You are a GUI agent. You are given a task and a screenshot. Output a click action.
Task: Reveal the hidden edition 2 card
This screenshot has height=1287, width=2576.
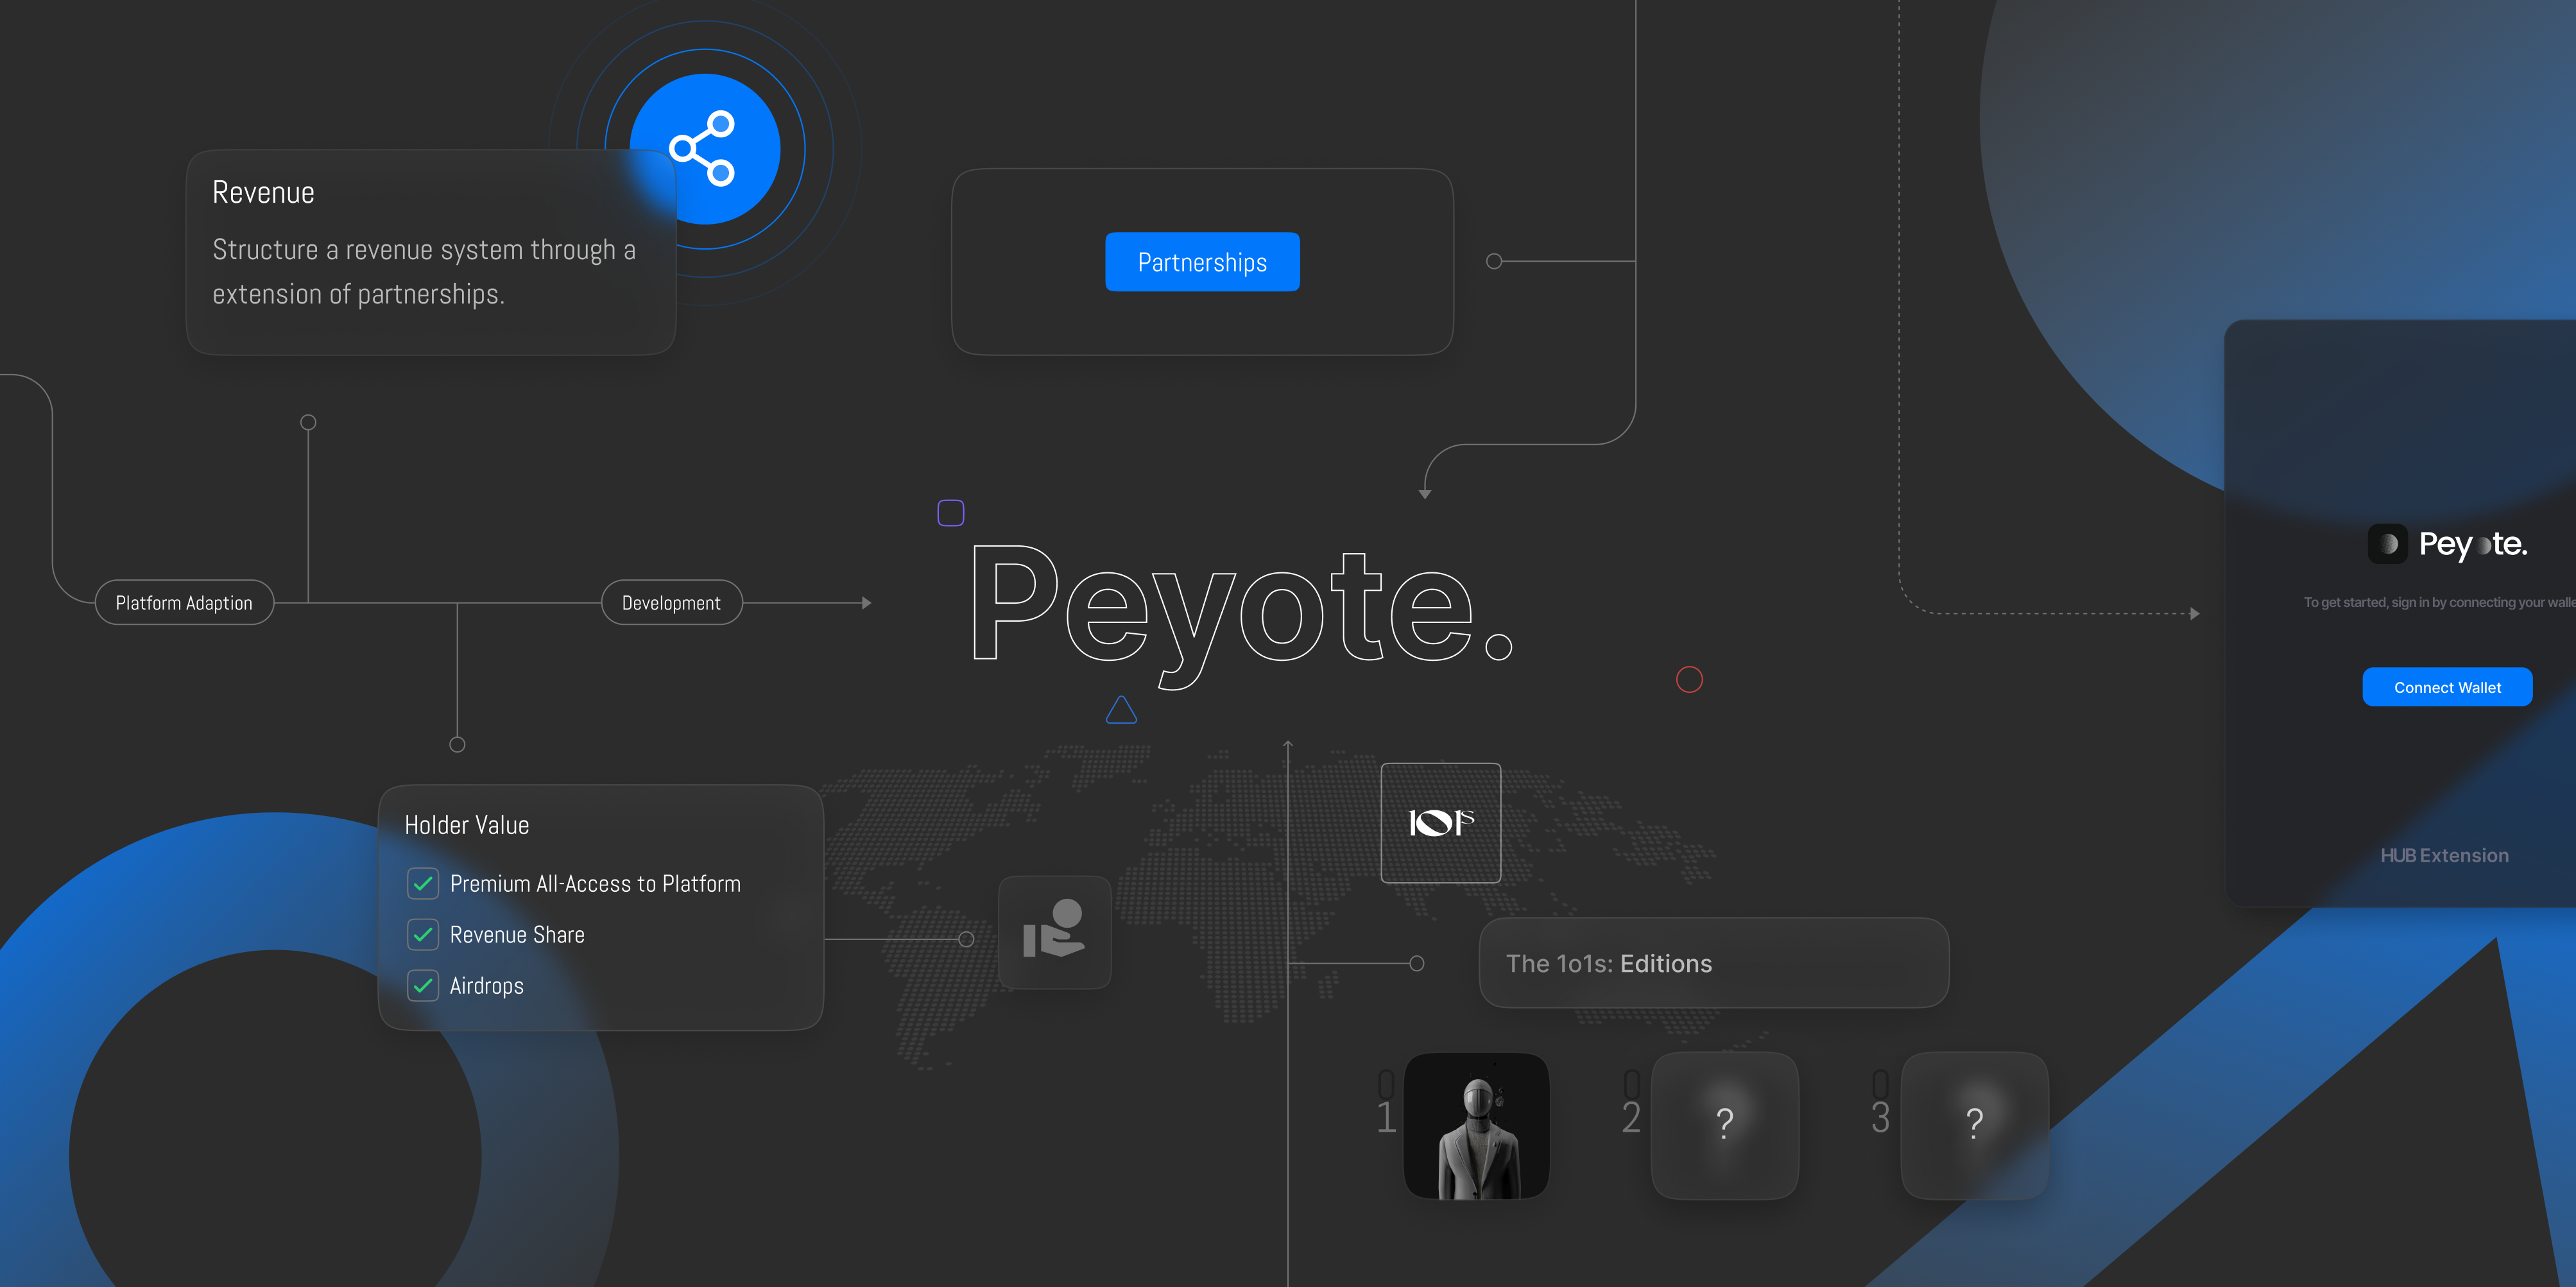[x=1725, y=1125]
